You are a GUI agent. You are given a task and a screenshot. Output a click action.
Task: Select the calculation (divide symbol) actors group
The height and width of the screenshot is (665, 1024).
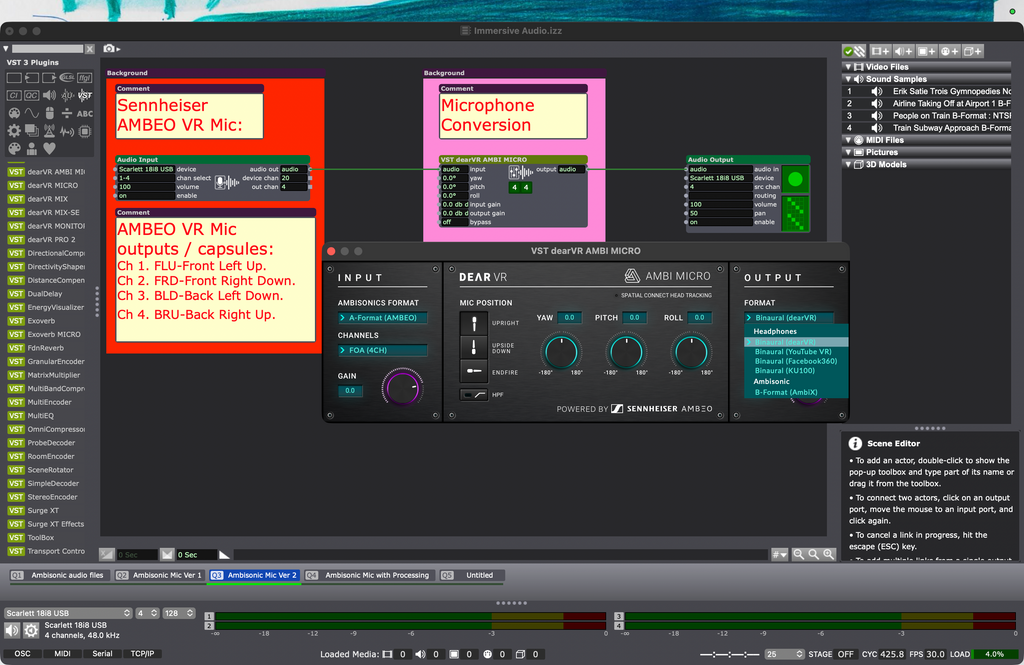(x=67, y=113)
